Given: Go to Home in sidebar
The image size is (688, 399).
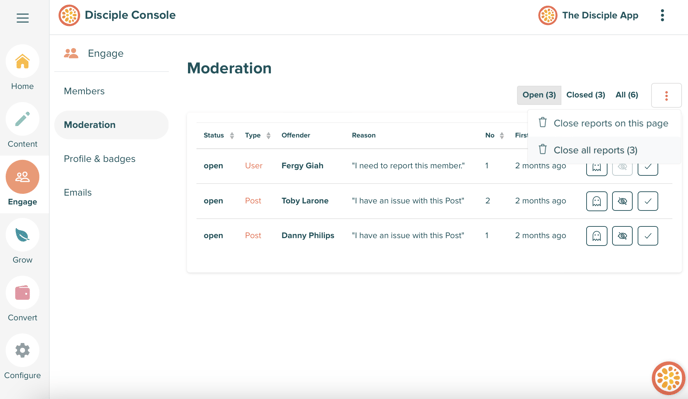Looking at the screenshot, I should click(22, 68).
